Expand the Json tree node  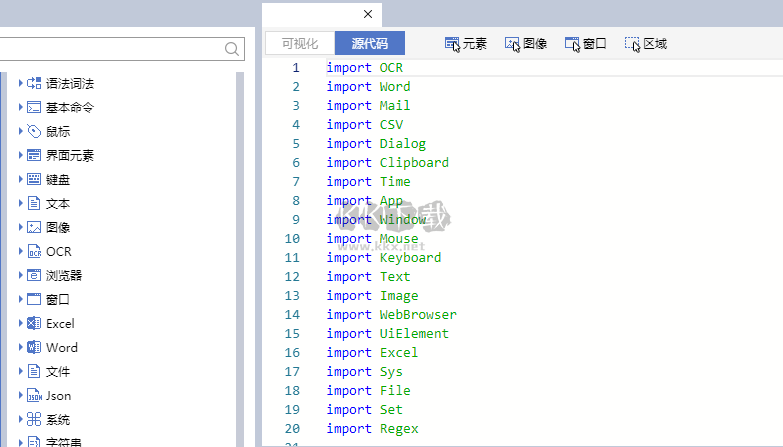[x=20, y=395]
